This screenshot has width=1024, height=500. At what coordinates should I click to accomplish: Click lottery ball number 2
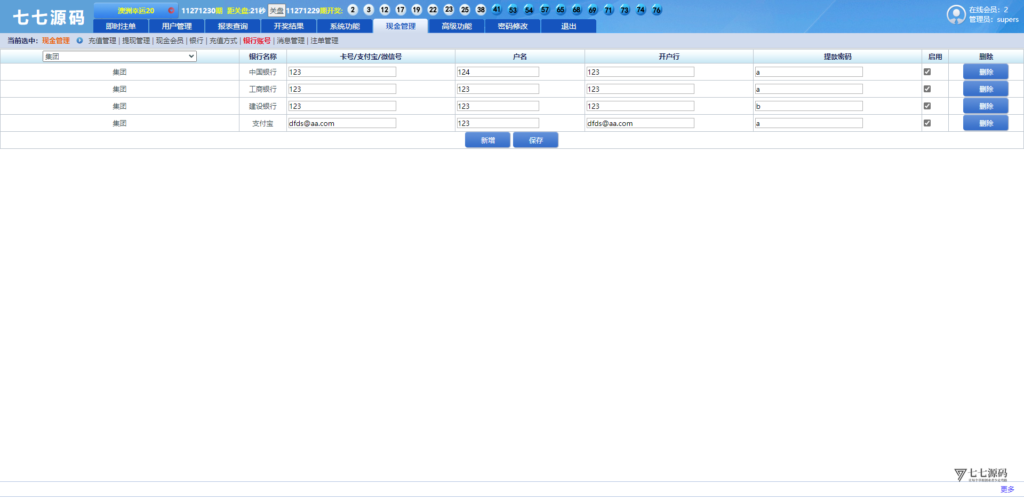353,10
